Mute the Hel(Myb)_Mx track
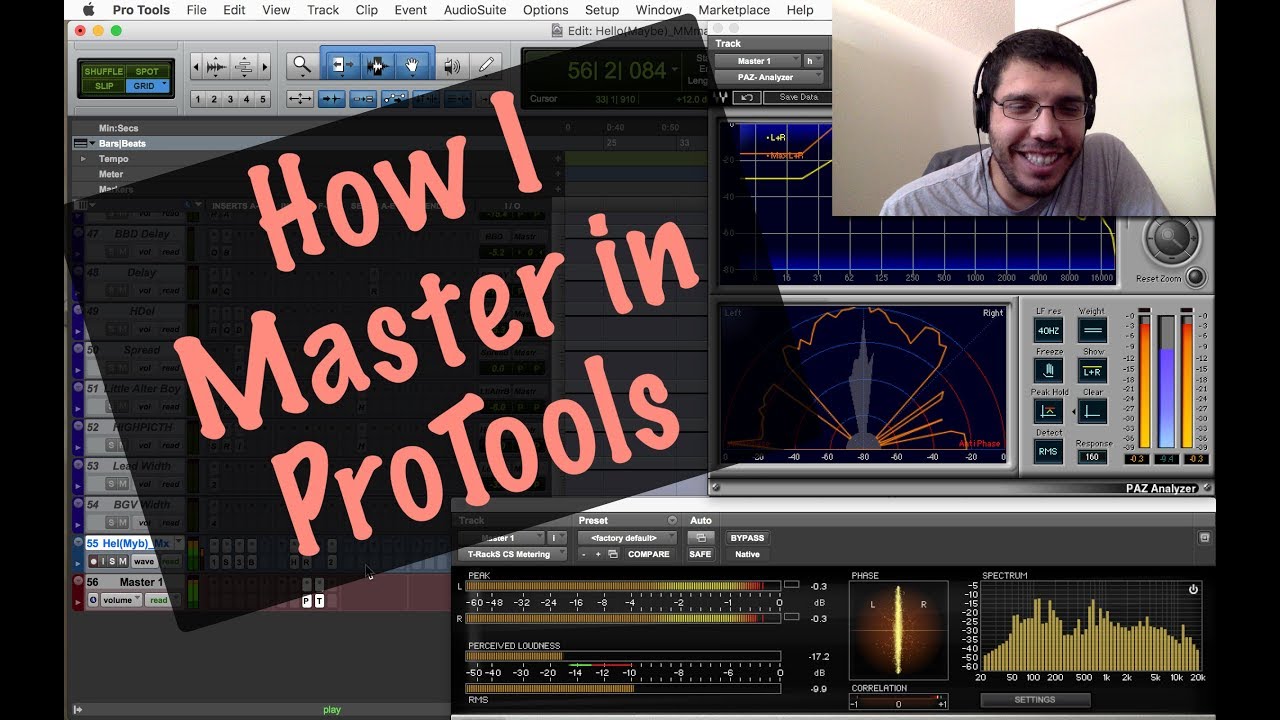 point(124,561)
